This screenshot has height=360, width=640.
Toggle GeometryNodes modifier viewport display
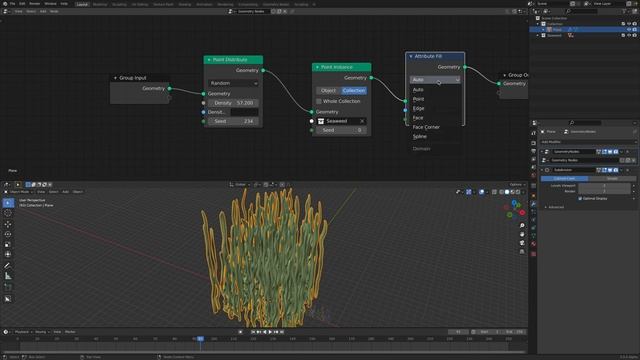(610, 152)
